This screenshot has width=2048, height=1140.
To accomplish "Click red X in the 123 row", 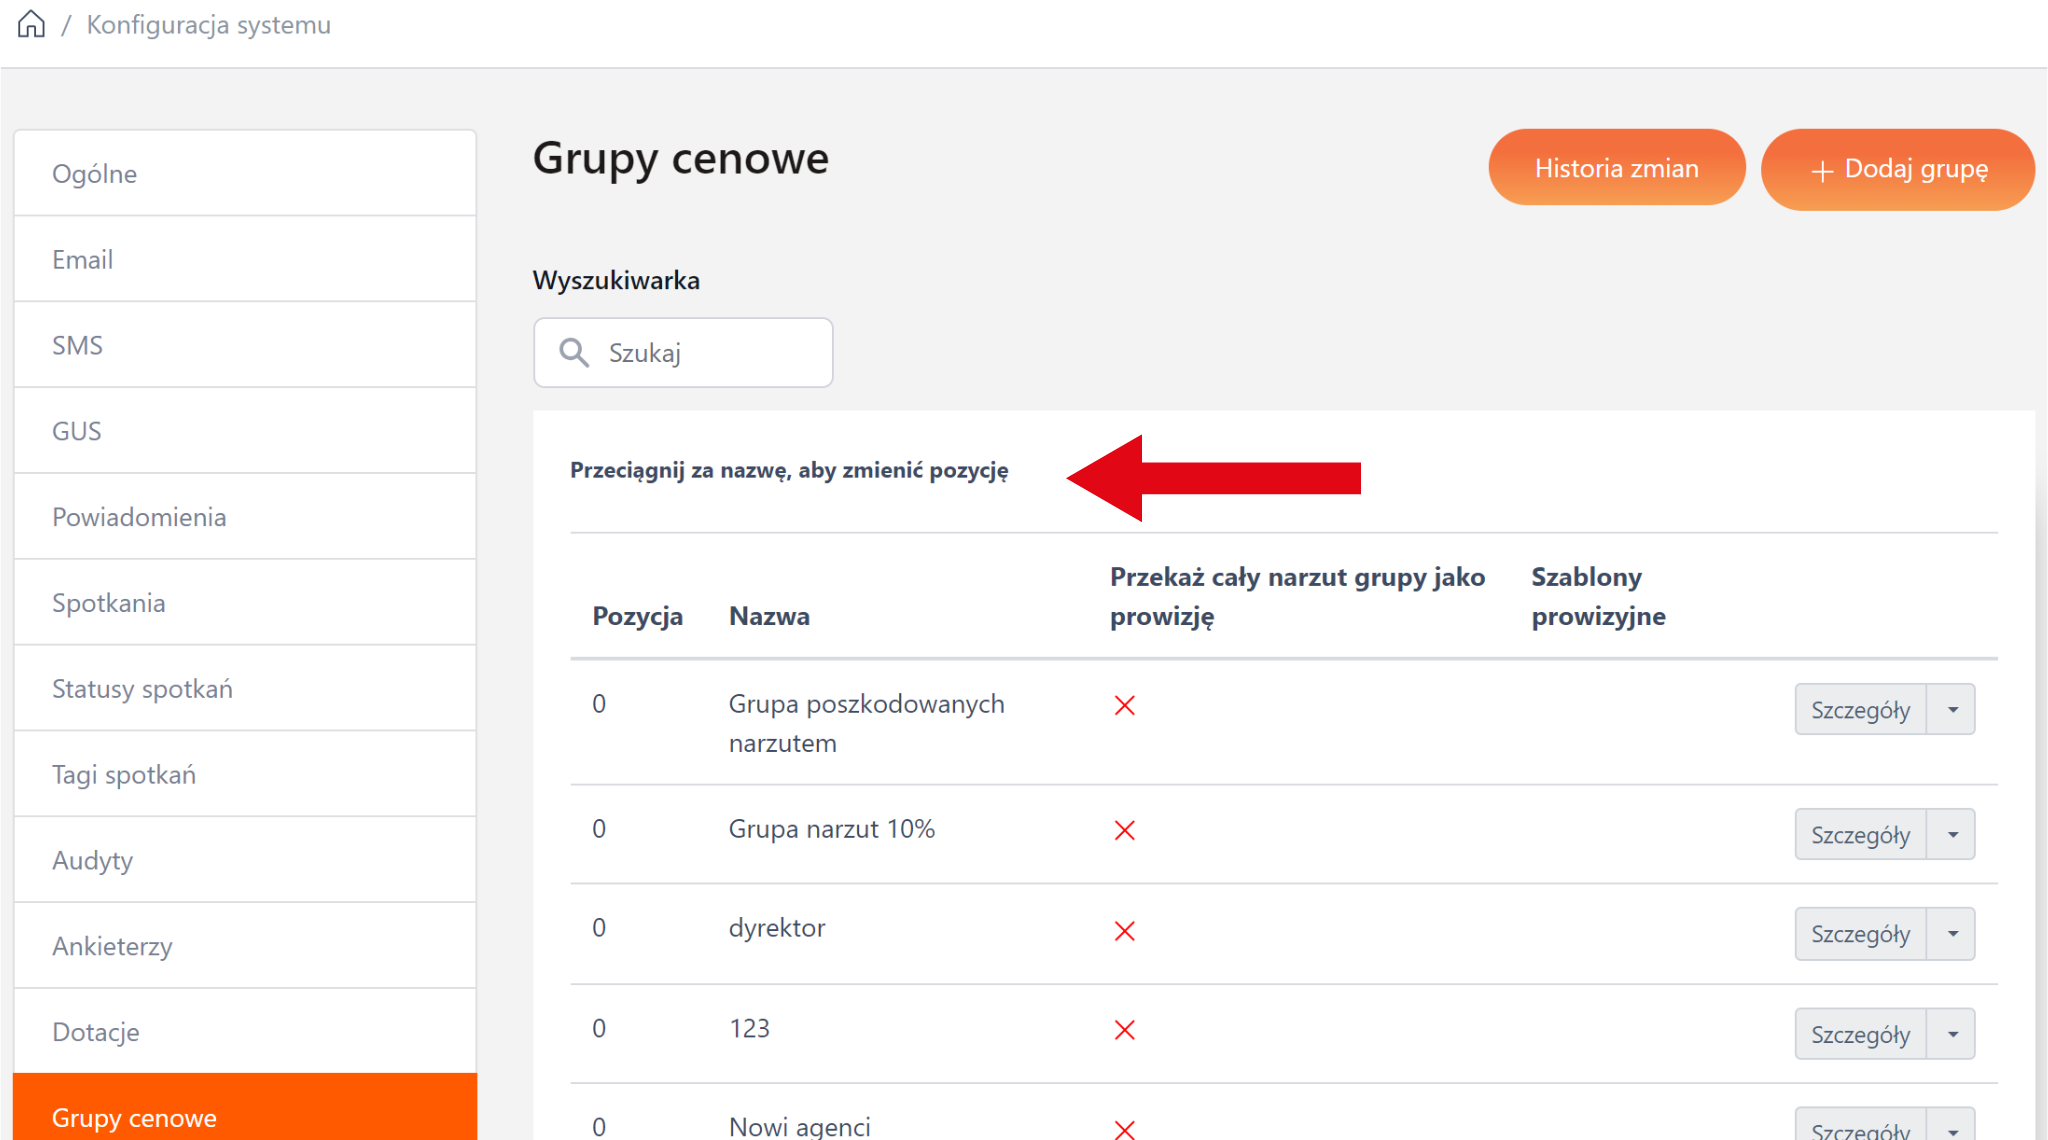I will point(1124,1030).
